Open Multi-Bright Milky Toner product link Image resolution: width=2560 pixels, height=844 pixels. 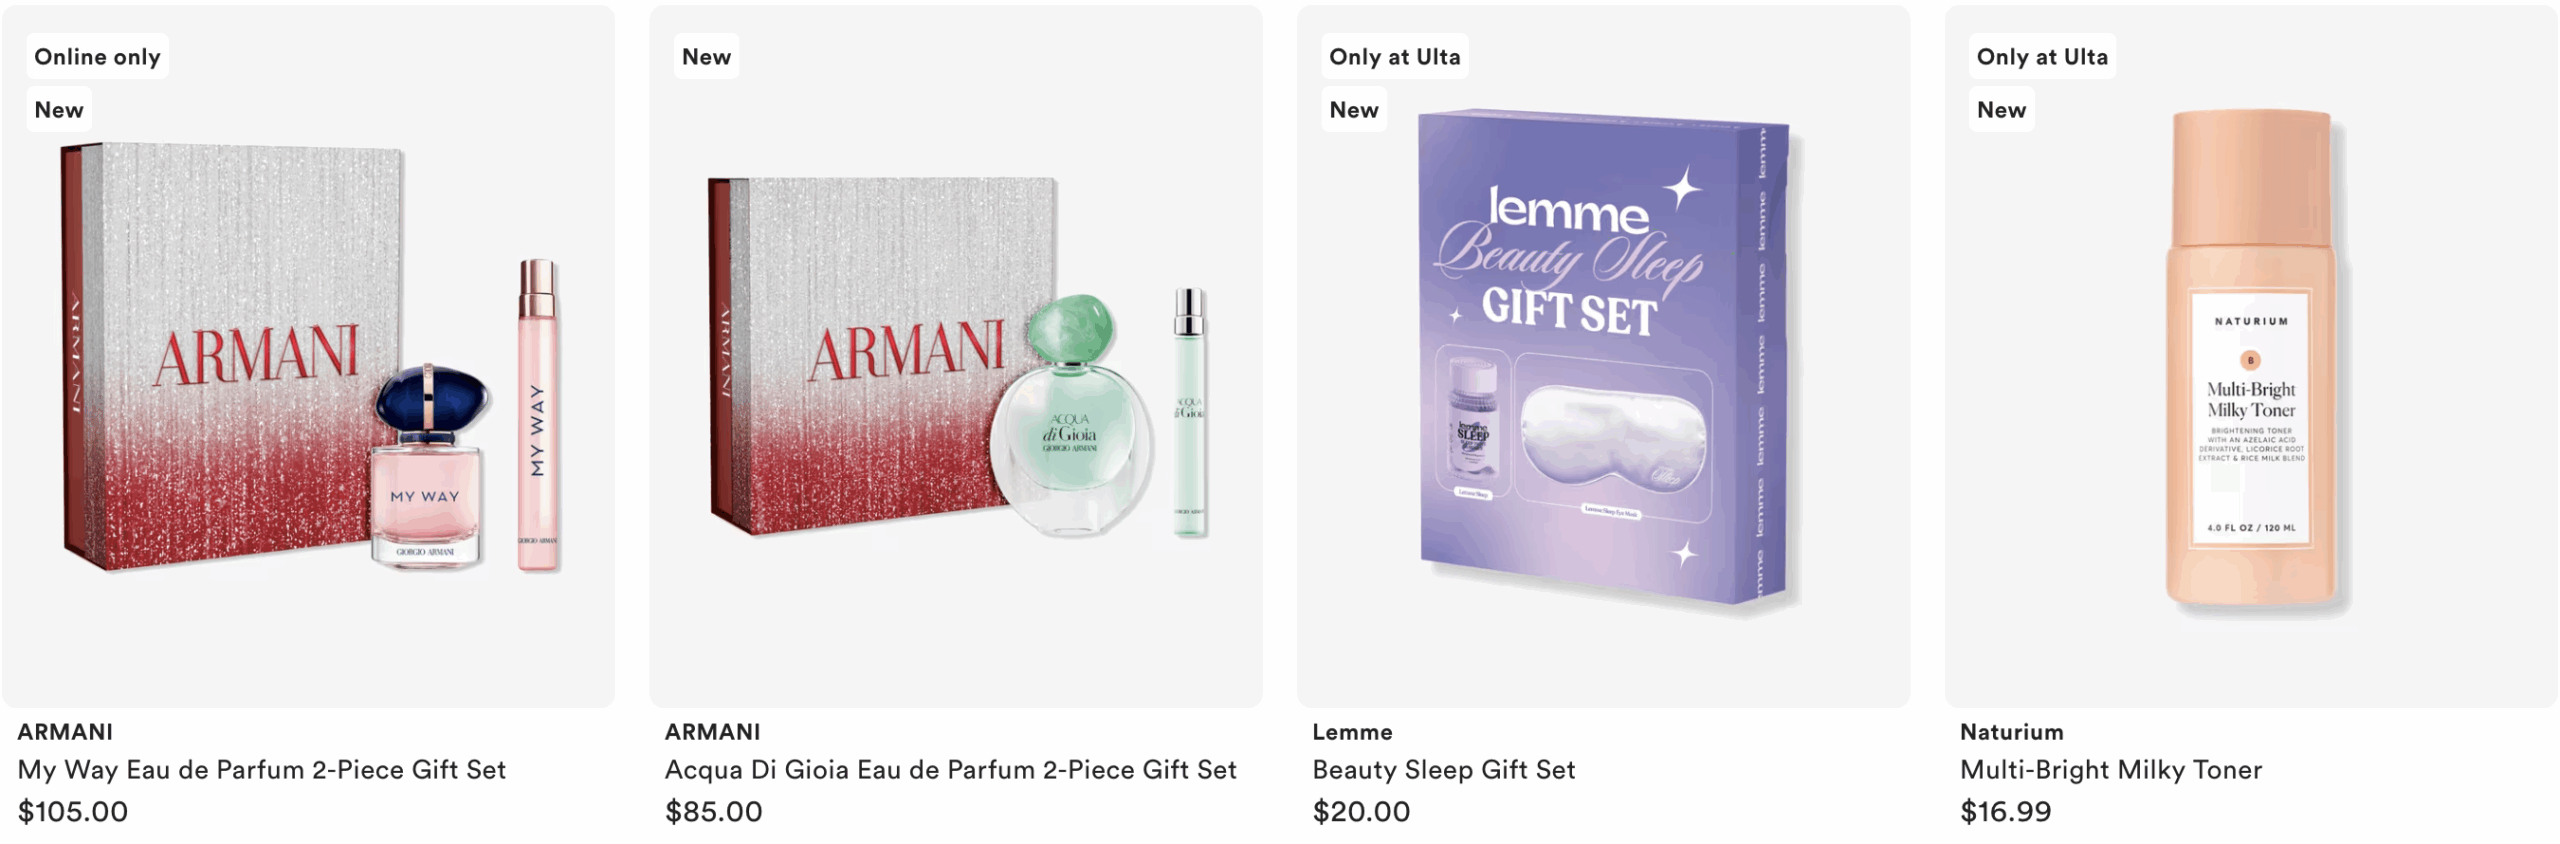[x=2111, y=770]
